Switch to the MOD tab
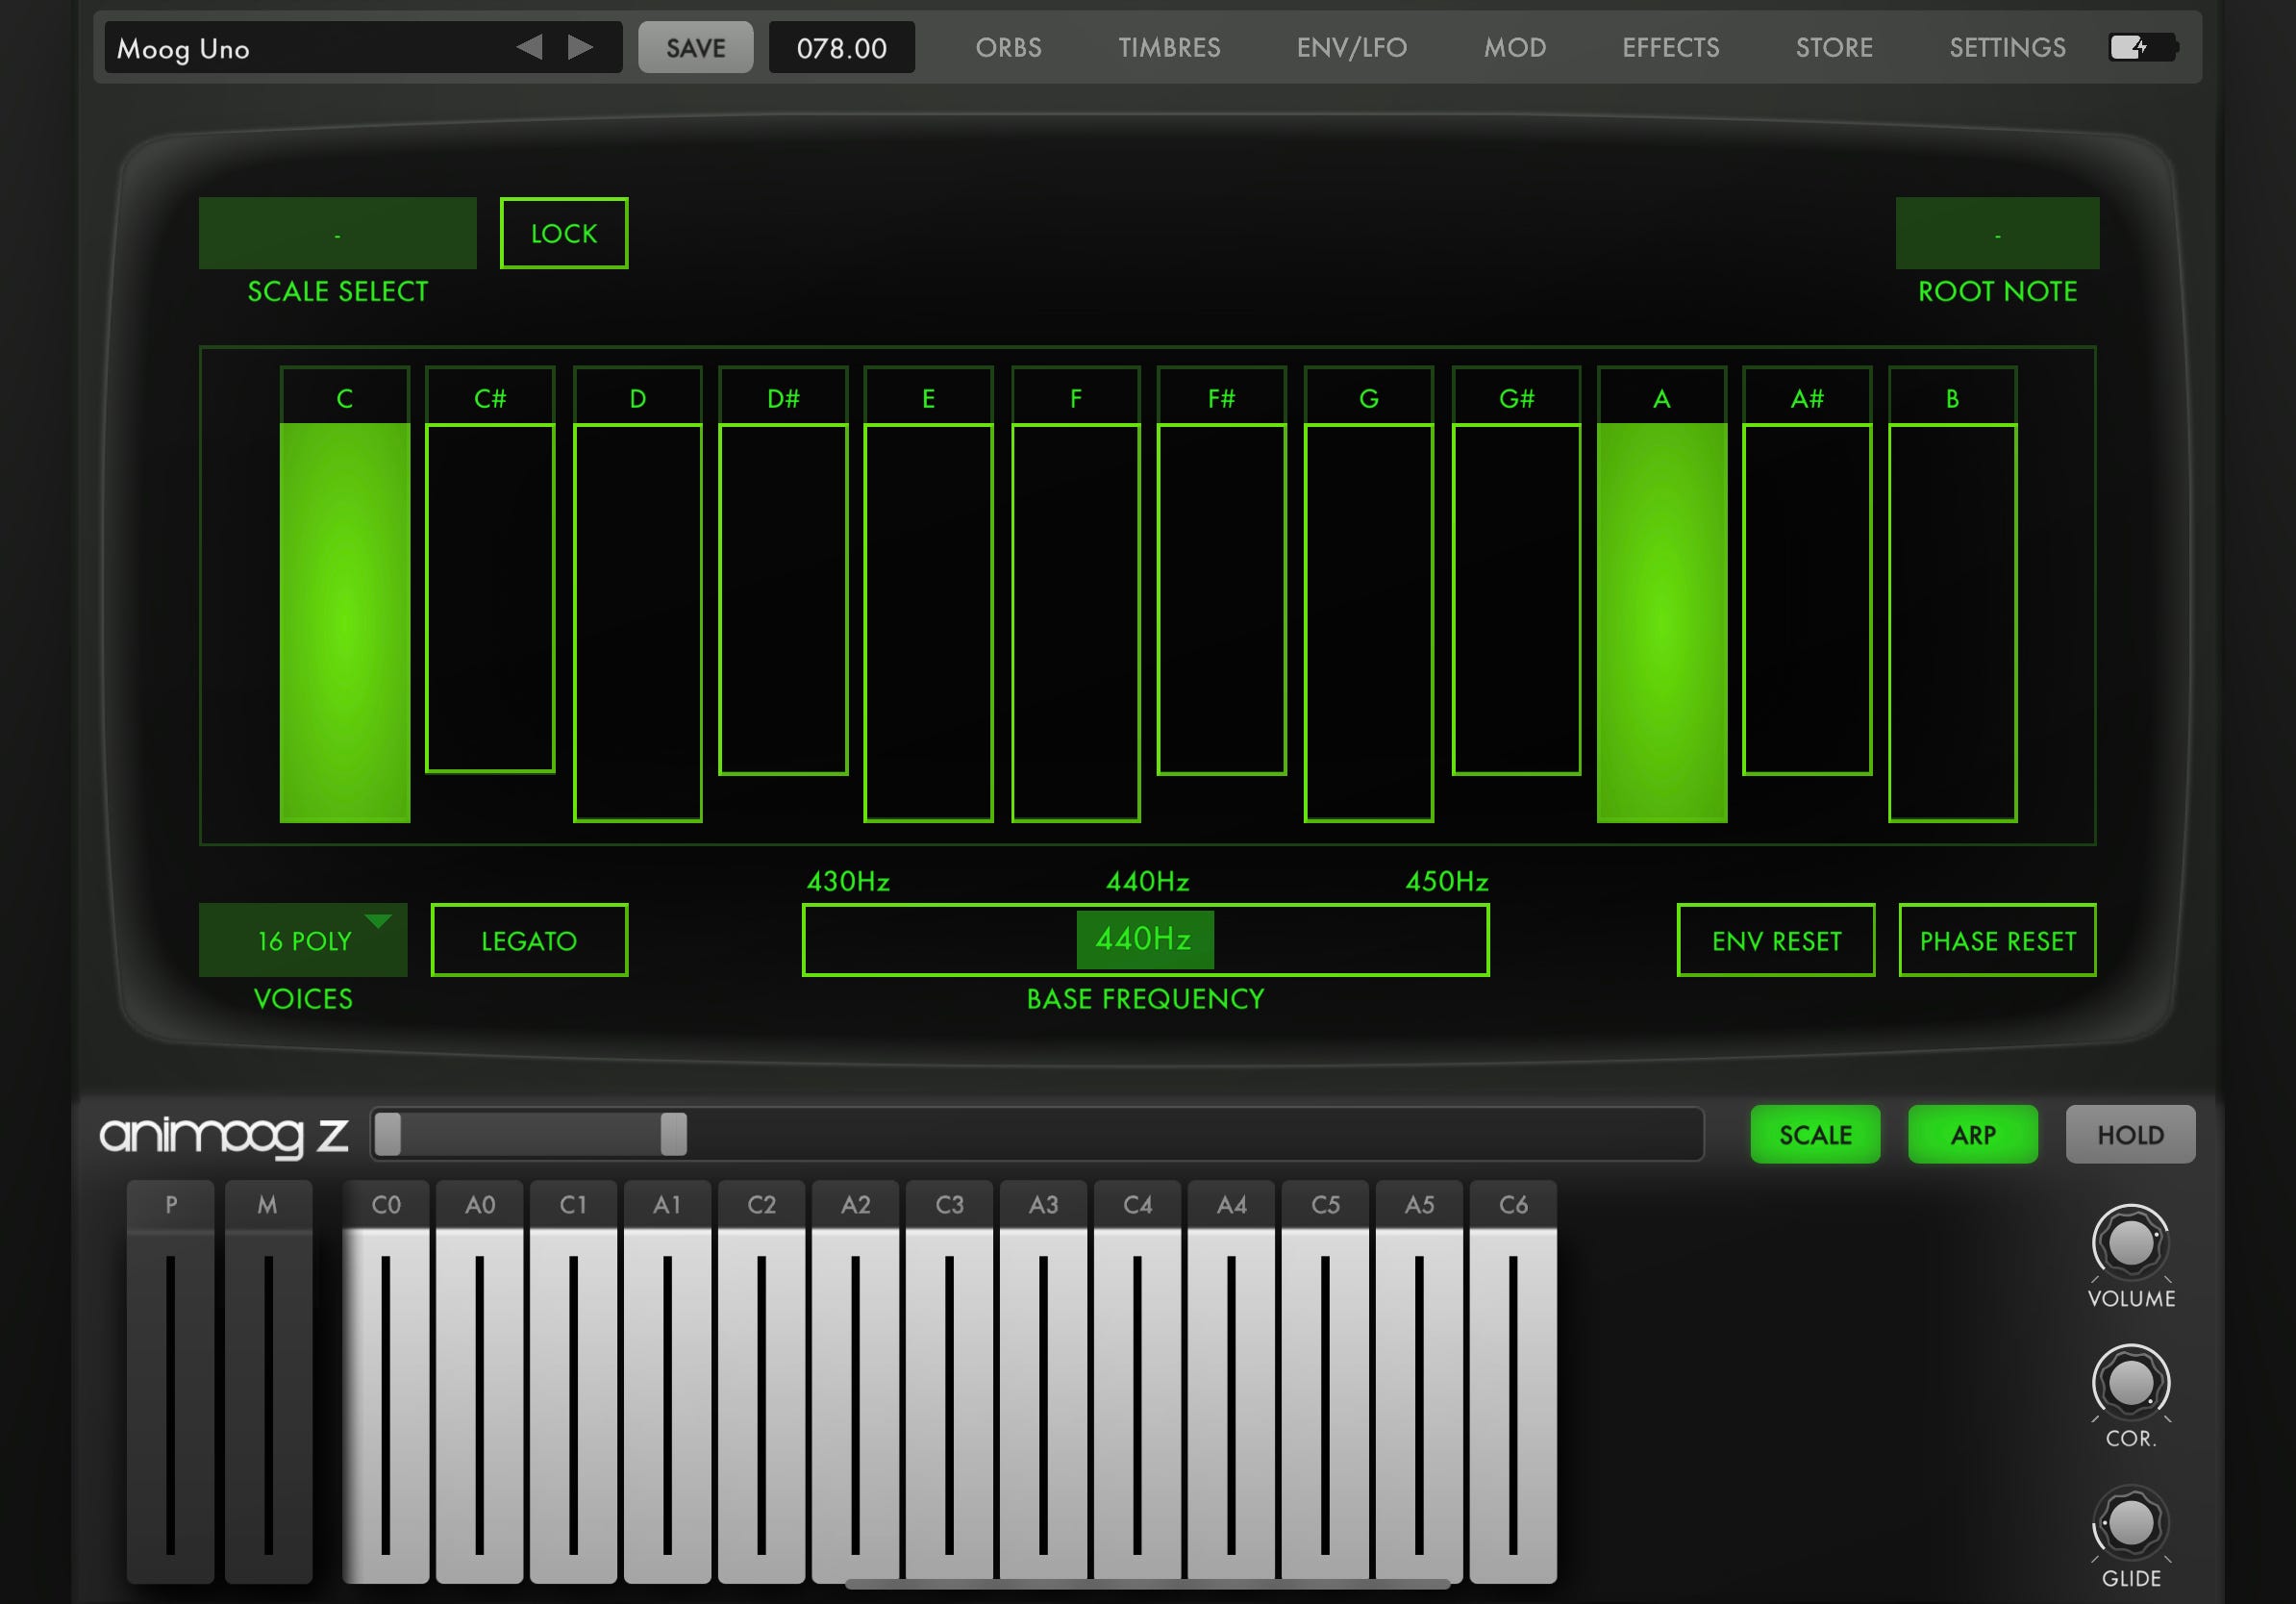 1515,47
